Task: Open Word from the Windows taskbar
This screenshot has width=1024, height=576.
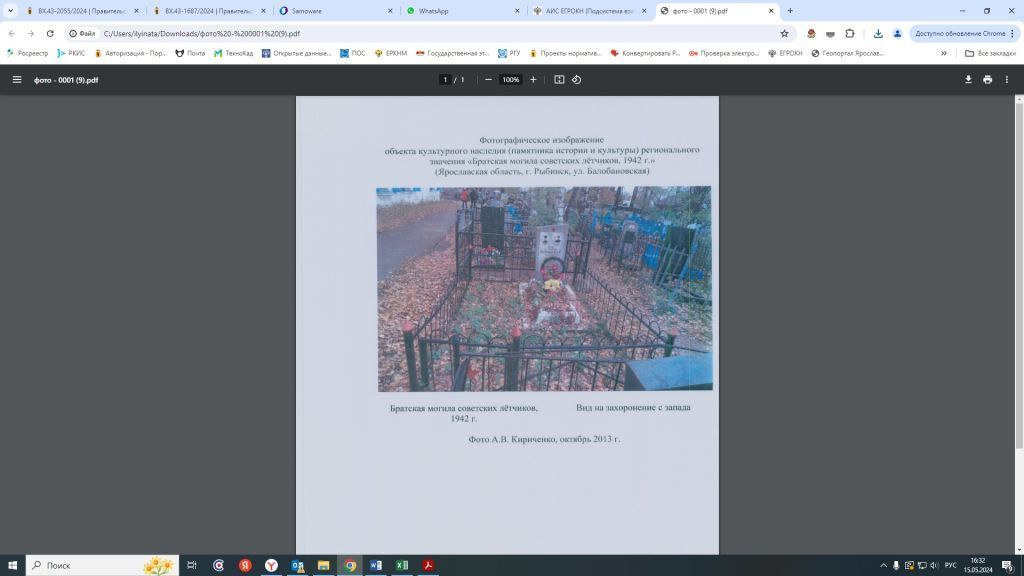Action: (376, 566)
